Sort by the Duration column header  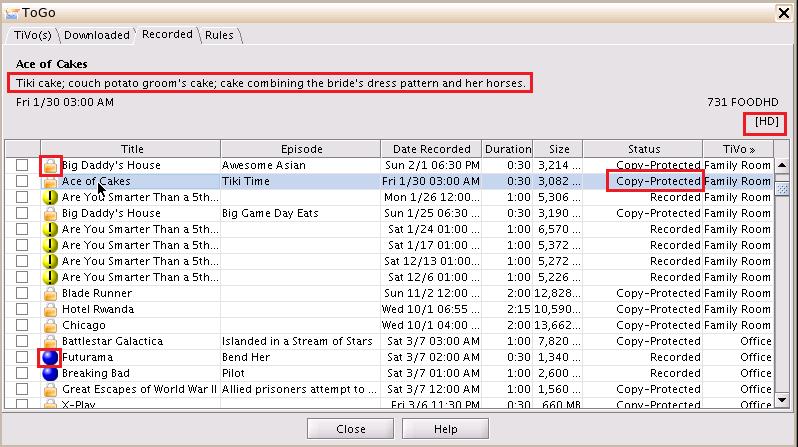[507, 149]
